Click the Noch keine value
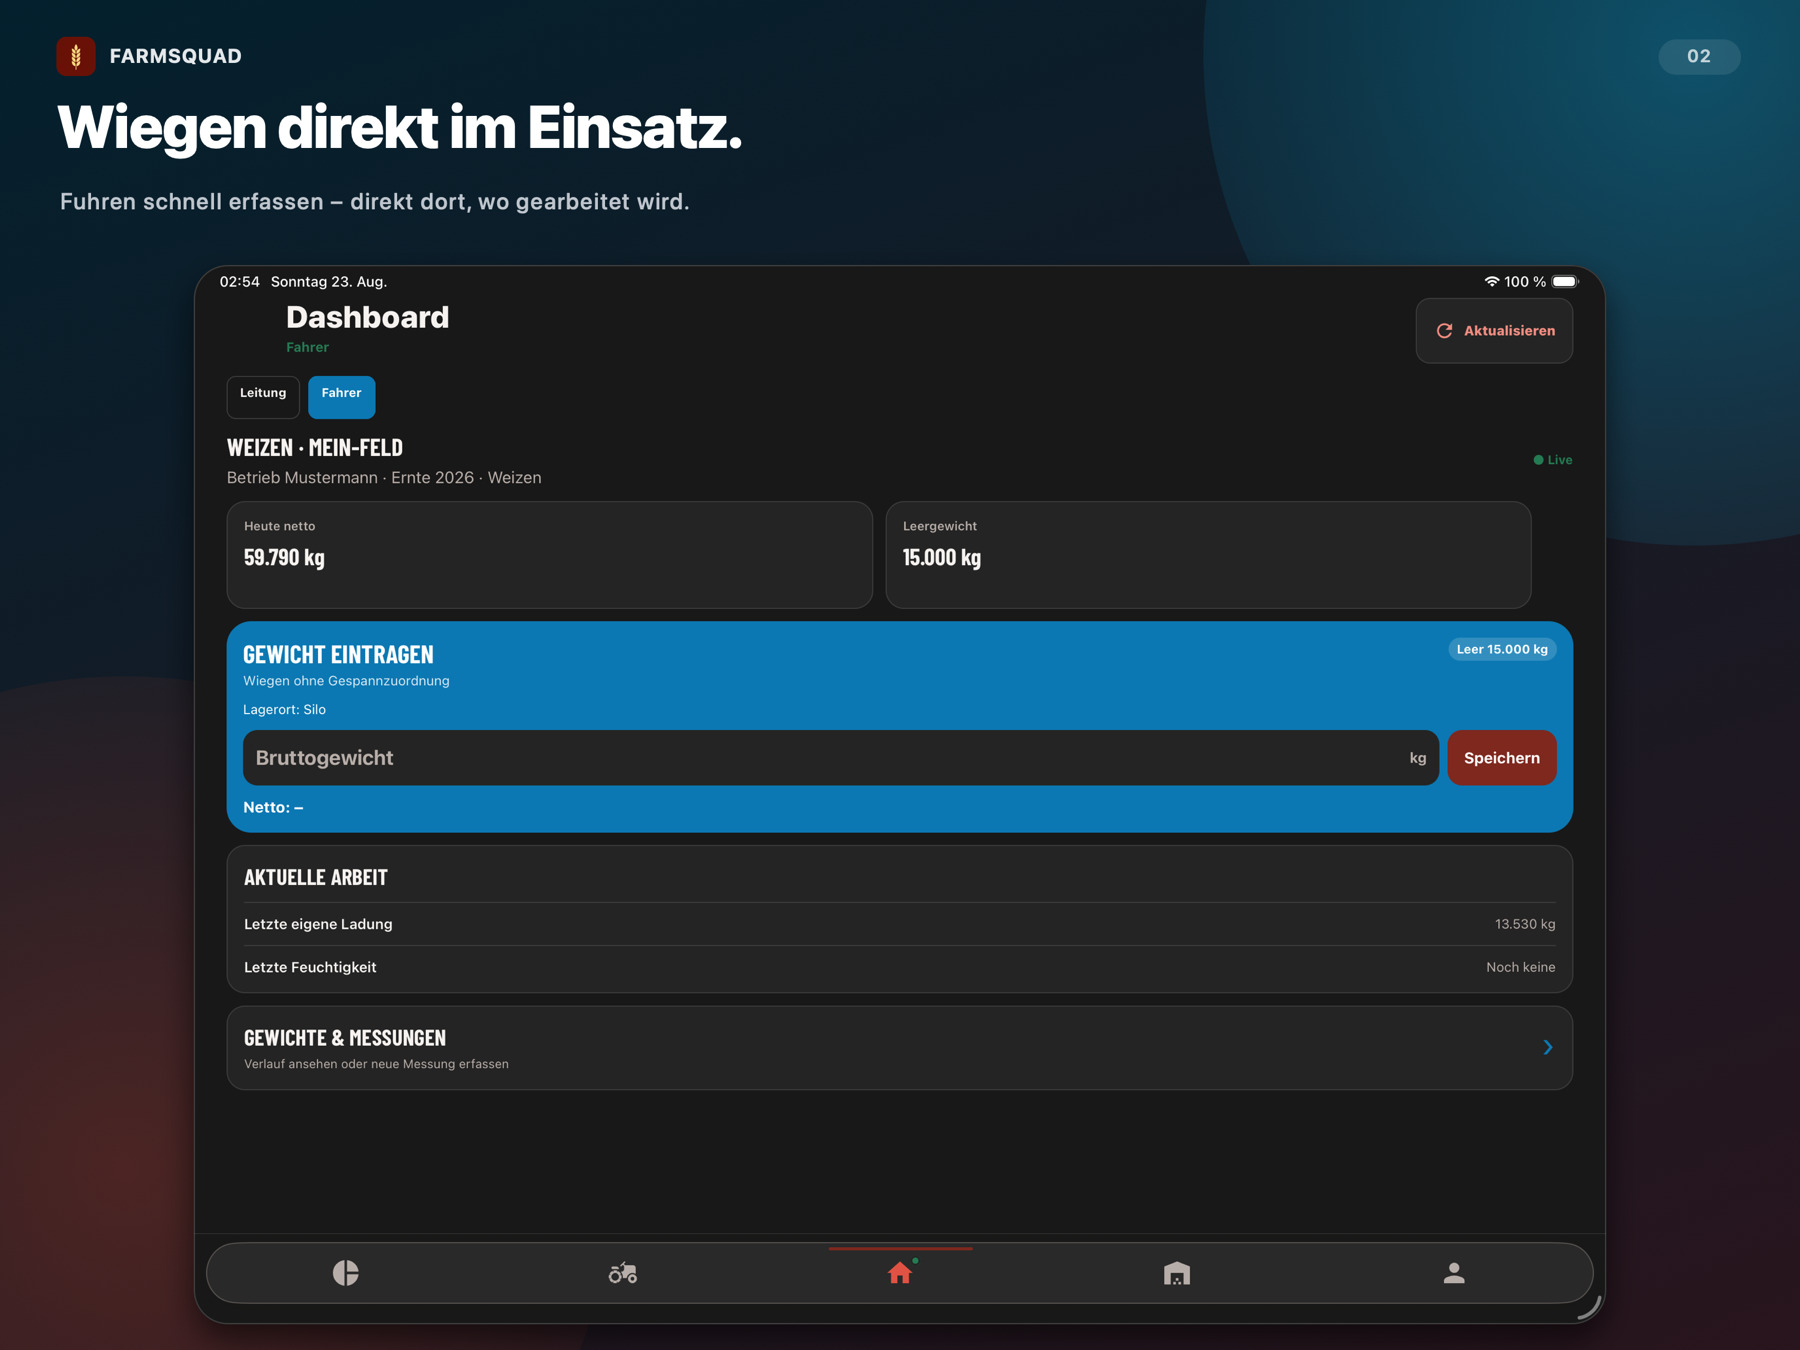Image resolution: width=1800 pixels, height=1350 pixels. pos(1520,967)
